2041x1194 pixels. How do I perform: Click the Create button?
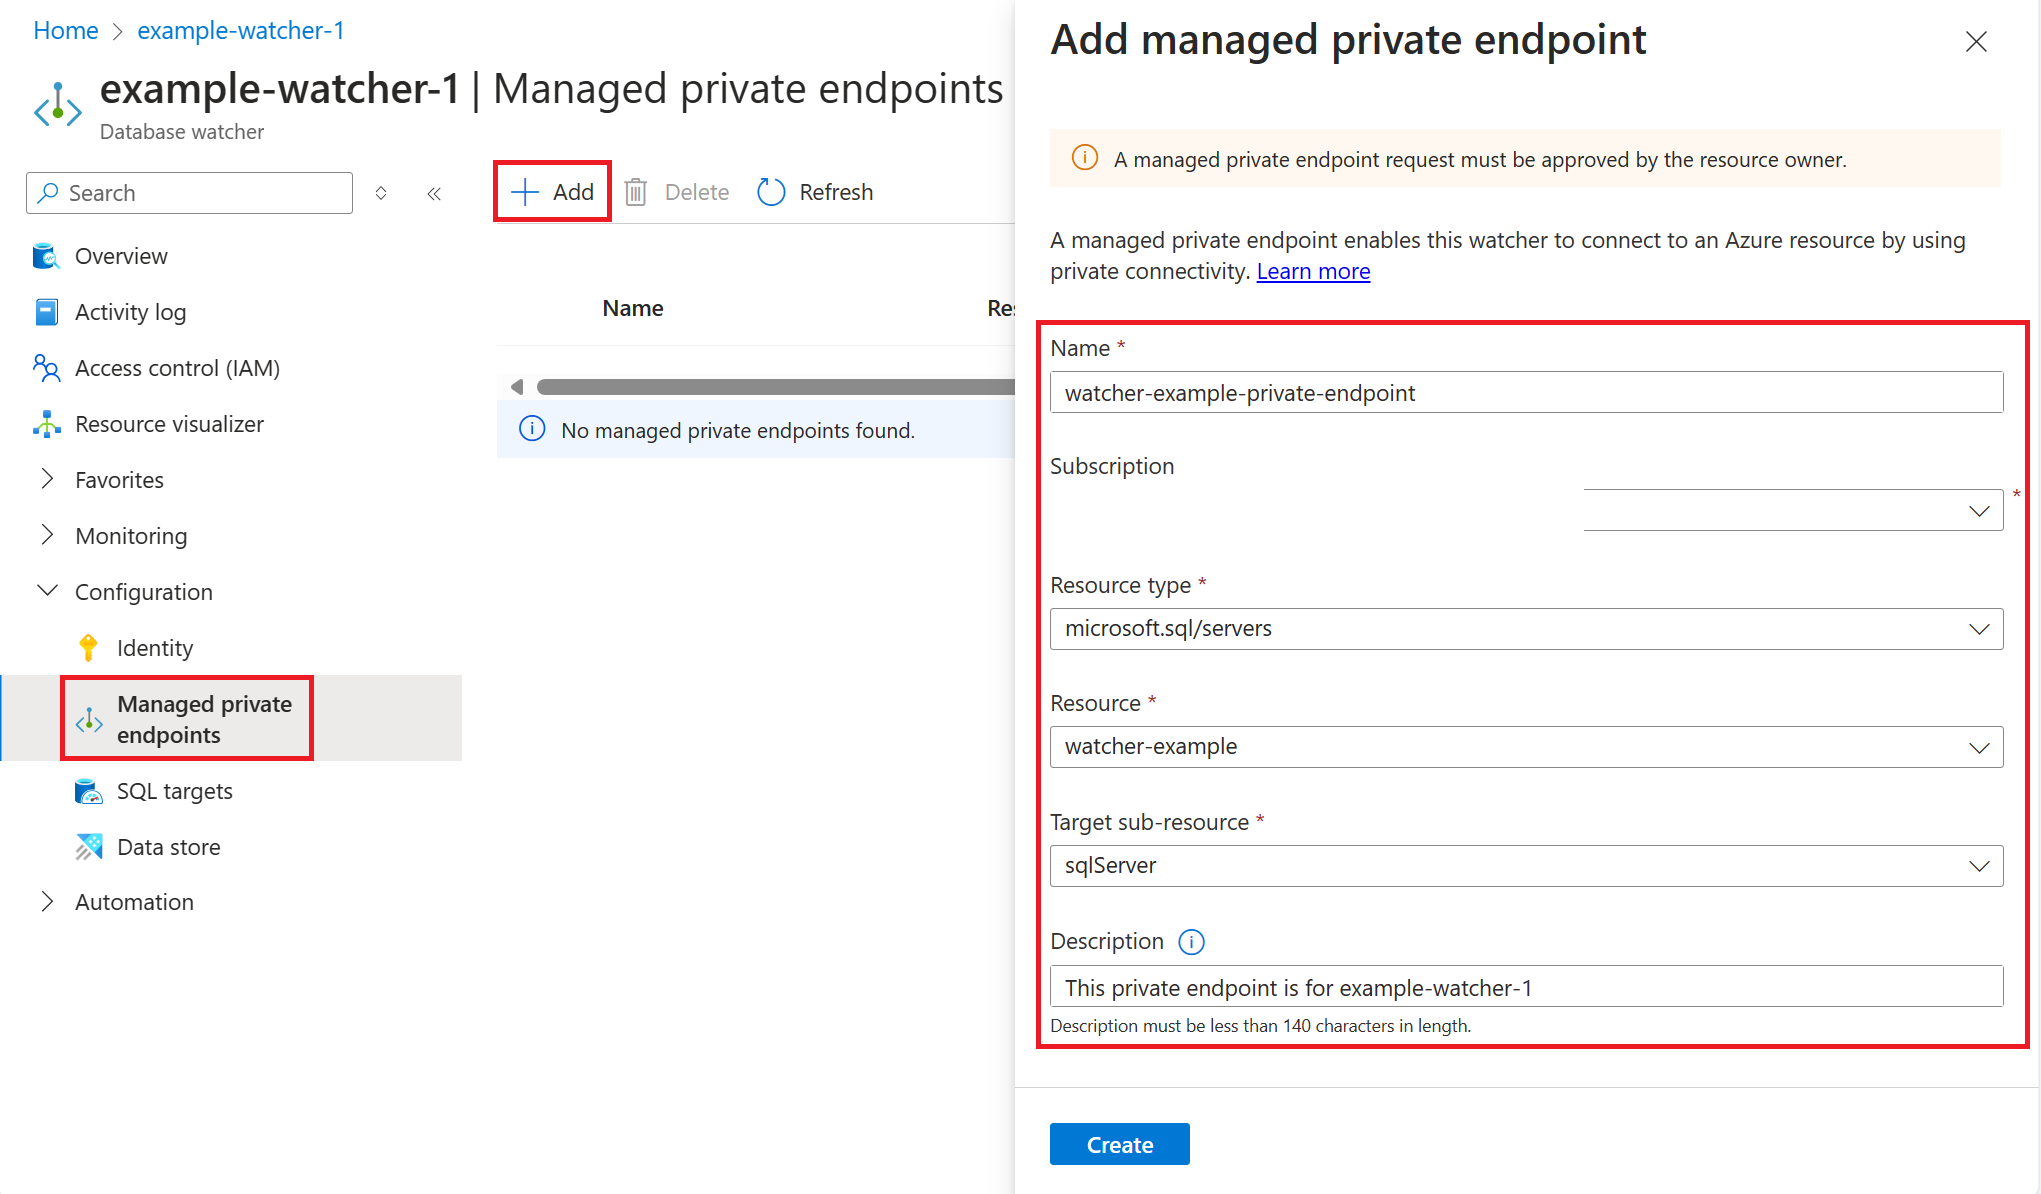(x=1119, y=1144)
